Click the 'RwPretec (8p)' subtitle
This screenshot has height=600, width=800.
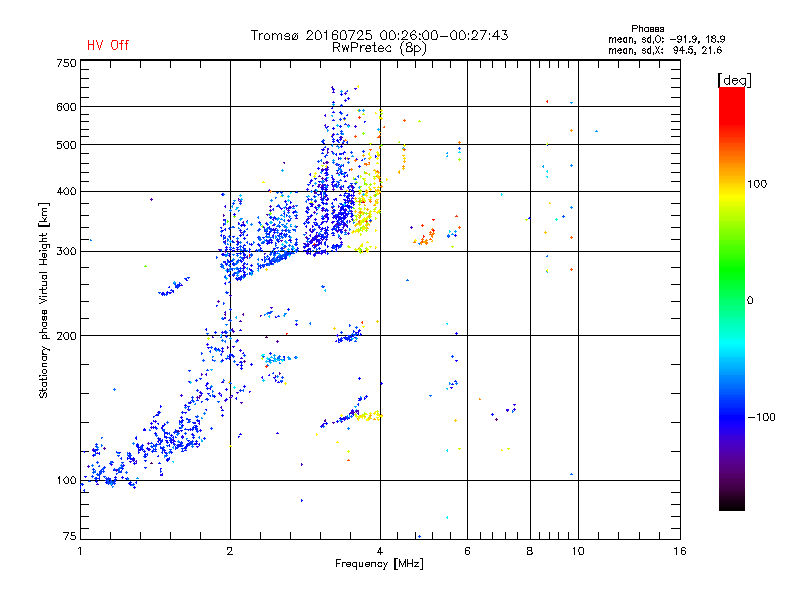(379, 48)
